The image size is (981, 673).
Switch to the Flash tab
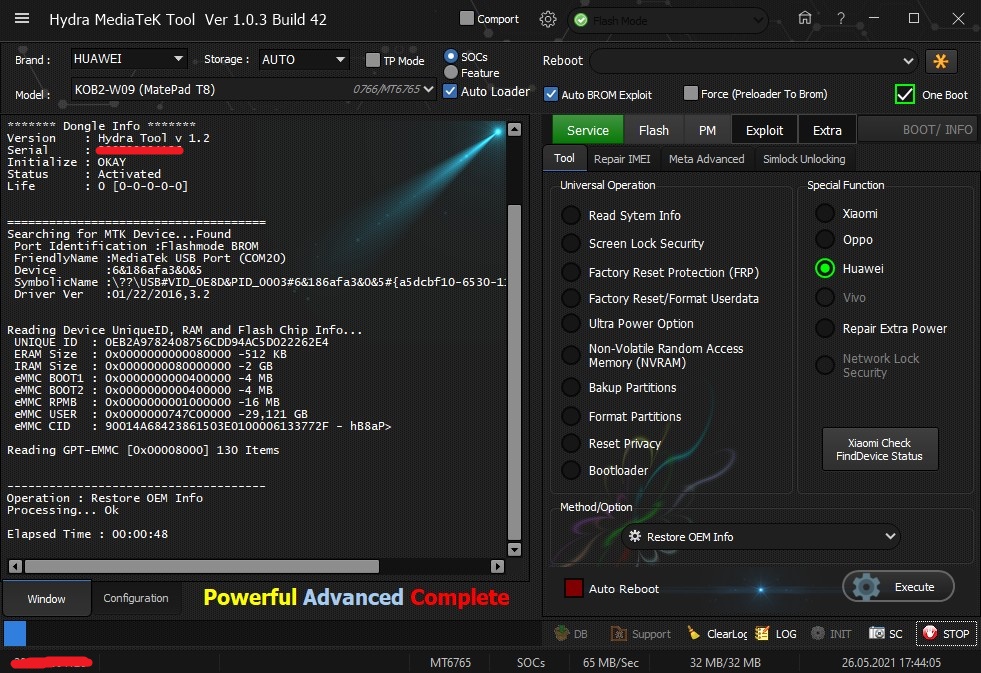tap(653, 130)
